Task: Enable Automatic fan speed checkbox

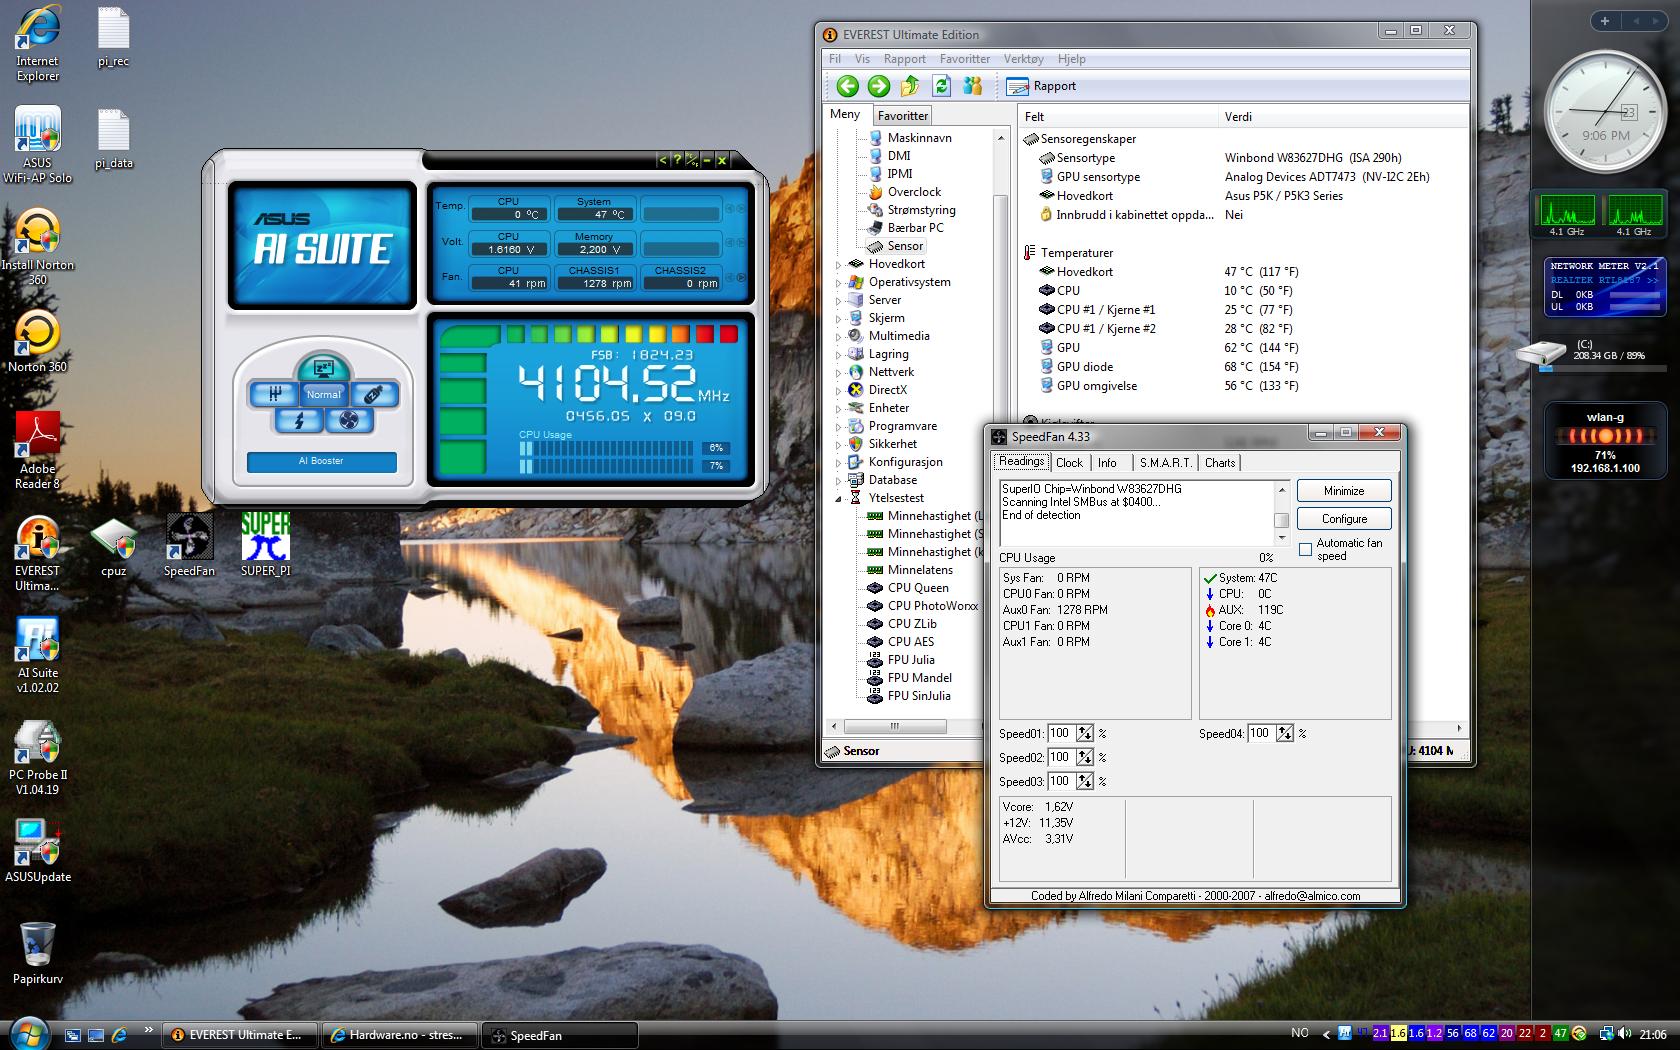Action: (1305, 549)
